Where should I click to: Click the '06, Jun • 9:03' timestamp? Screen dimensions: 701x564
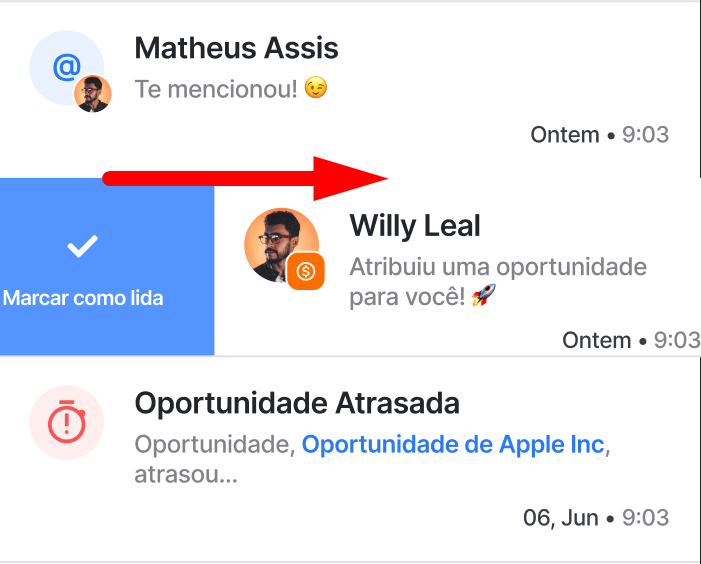point(596,518)
